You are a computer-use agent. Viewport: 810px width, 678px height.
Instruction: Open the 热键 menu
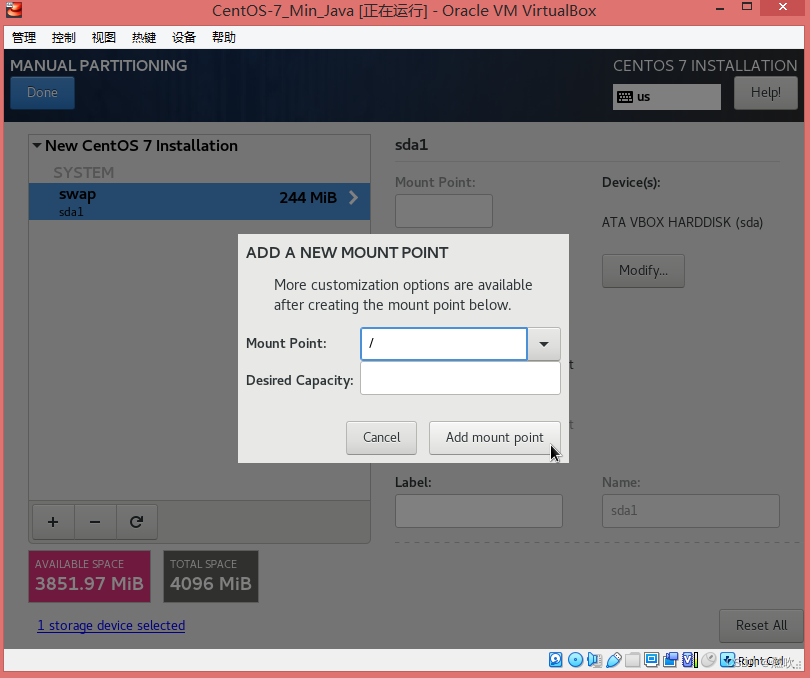(x=144, y=38)
